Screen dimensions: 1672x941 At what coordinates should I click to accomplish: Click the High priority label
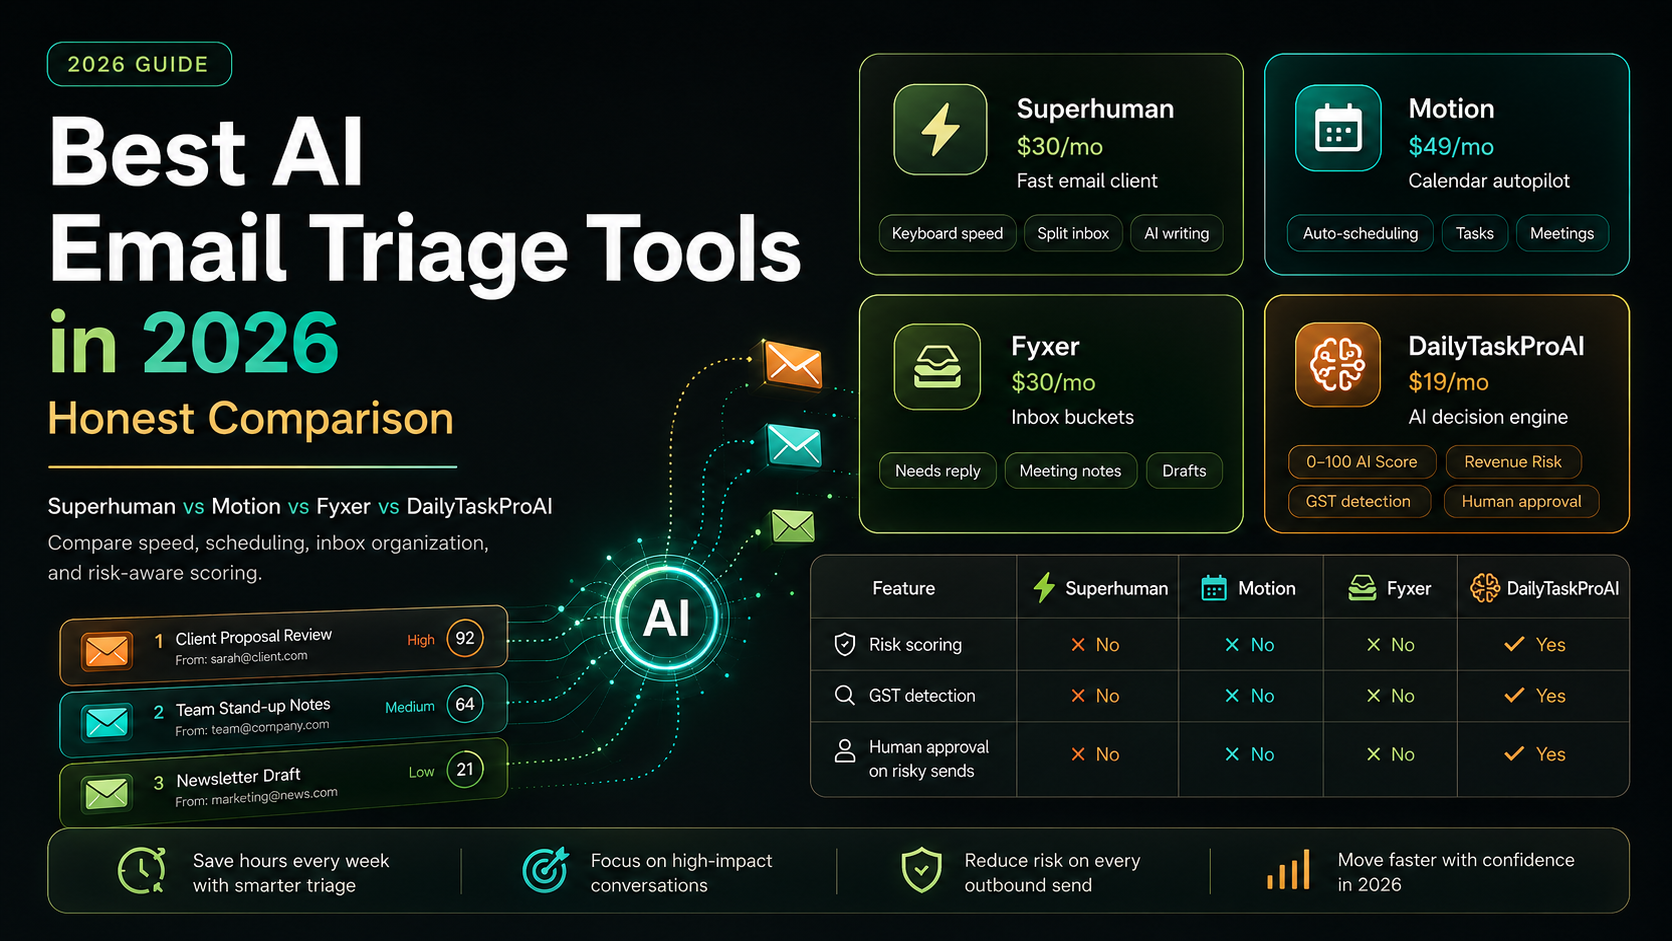click(421, 640)
